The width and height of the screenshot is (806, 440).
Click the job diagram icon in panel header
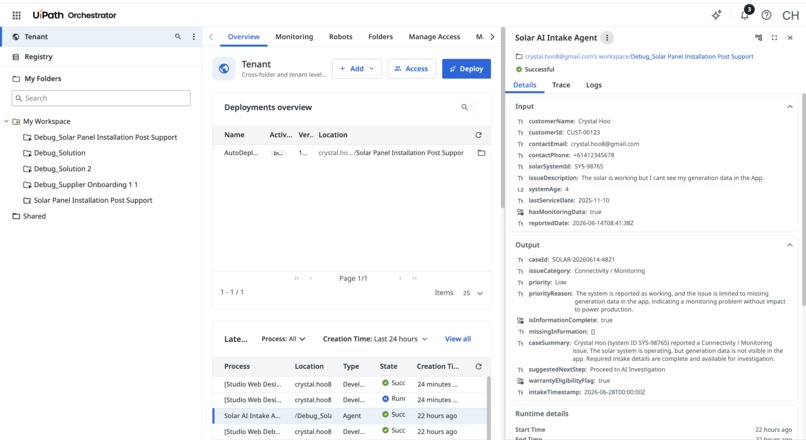[x=758, y=38]
